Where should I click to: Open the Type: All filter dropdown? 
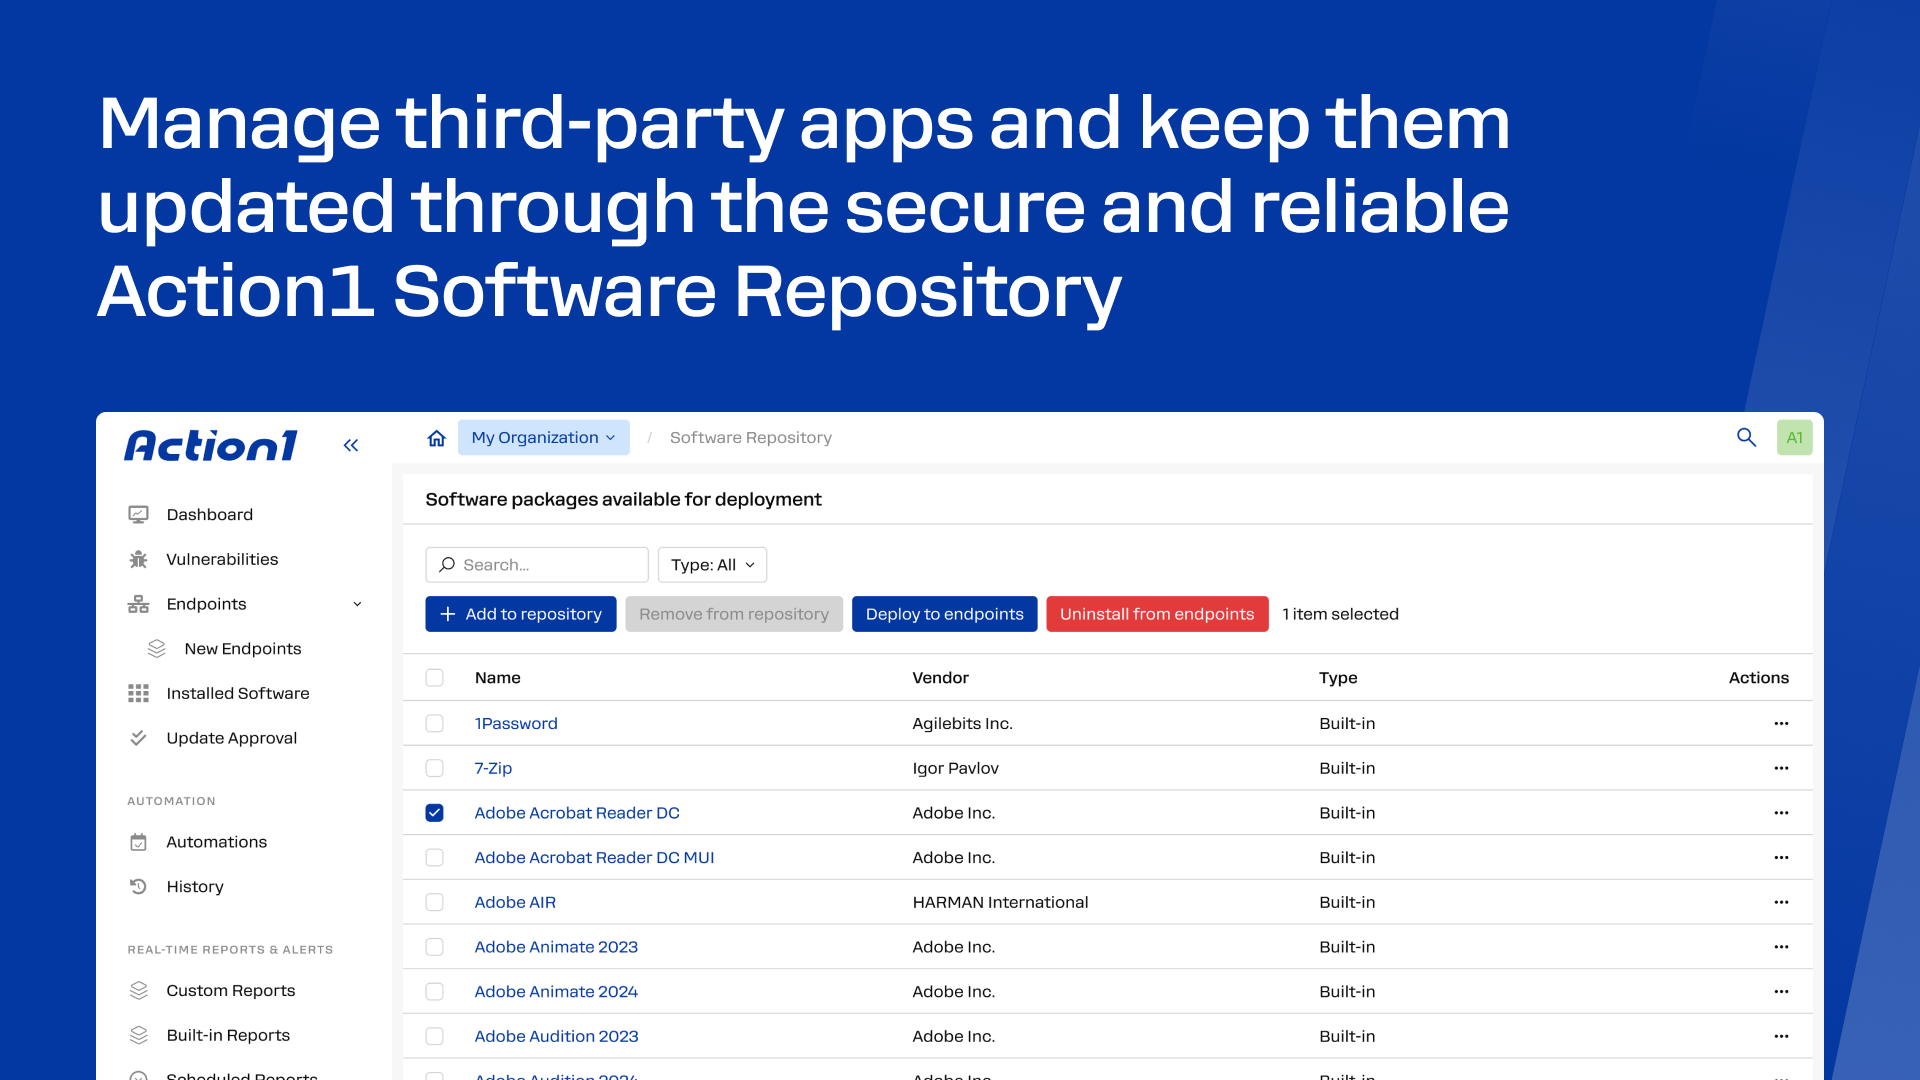coord(712,565)
